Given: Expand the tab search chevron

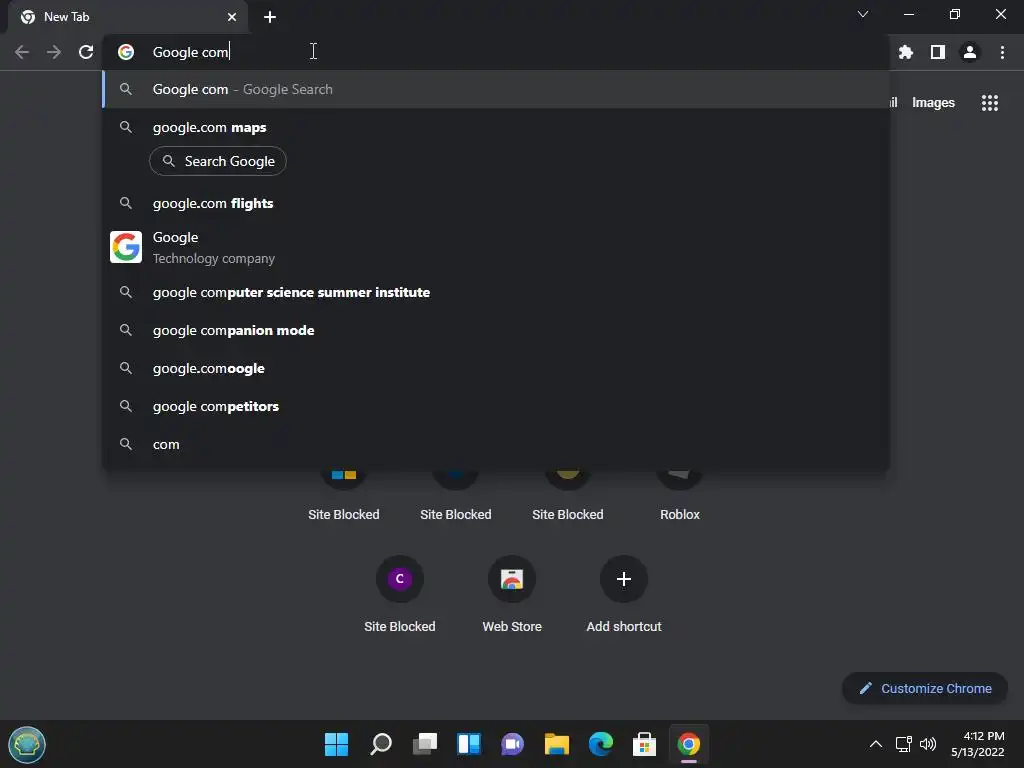Looking at the screenshot, I should tap(863, 14).
